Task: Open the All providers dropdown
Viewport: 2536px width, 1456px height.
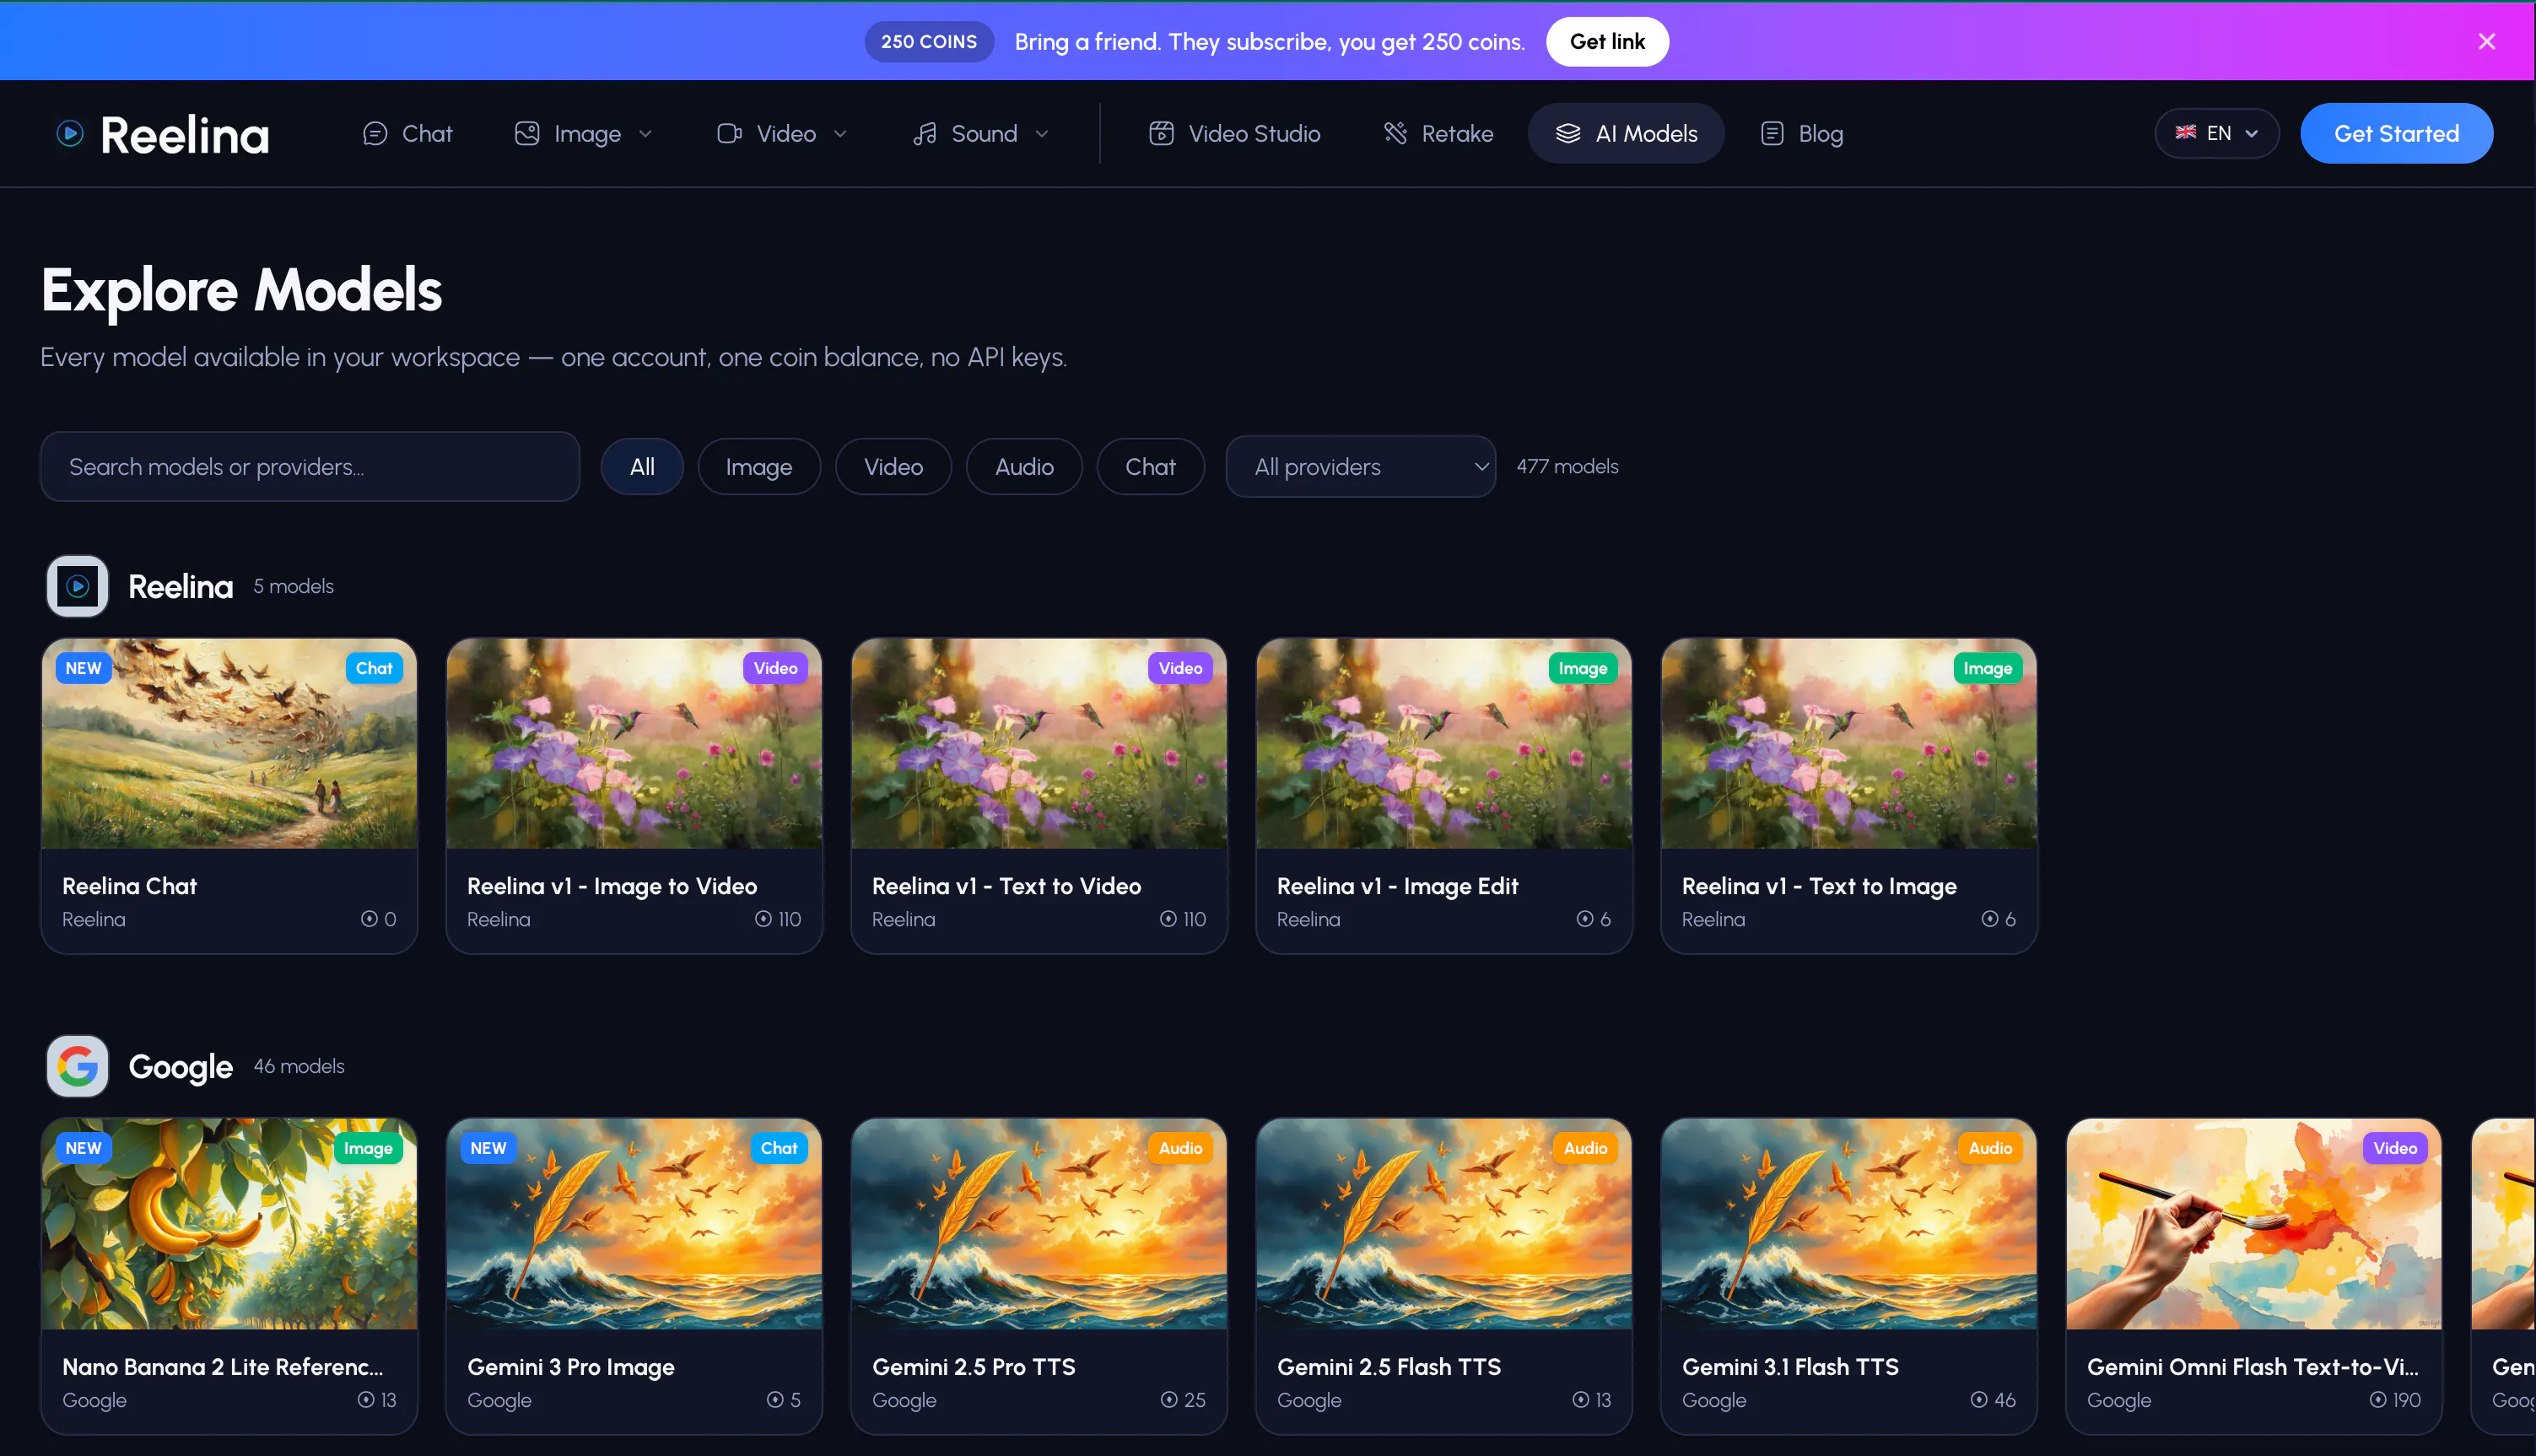Action: (x=1360, y=467)
